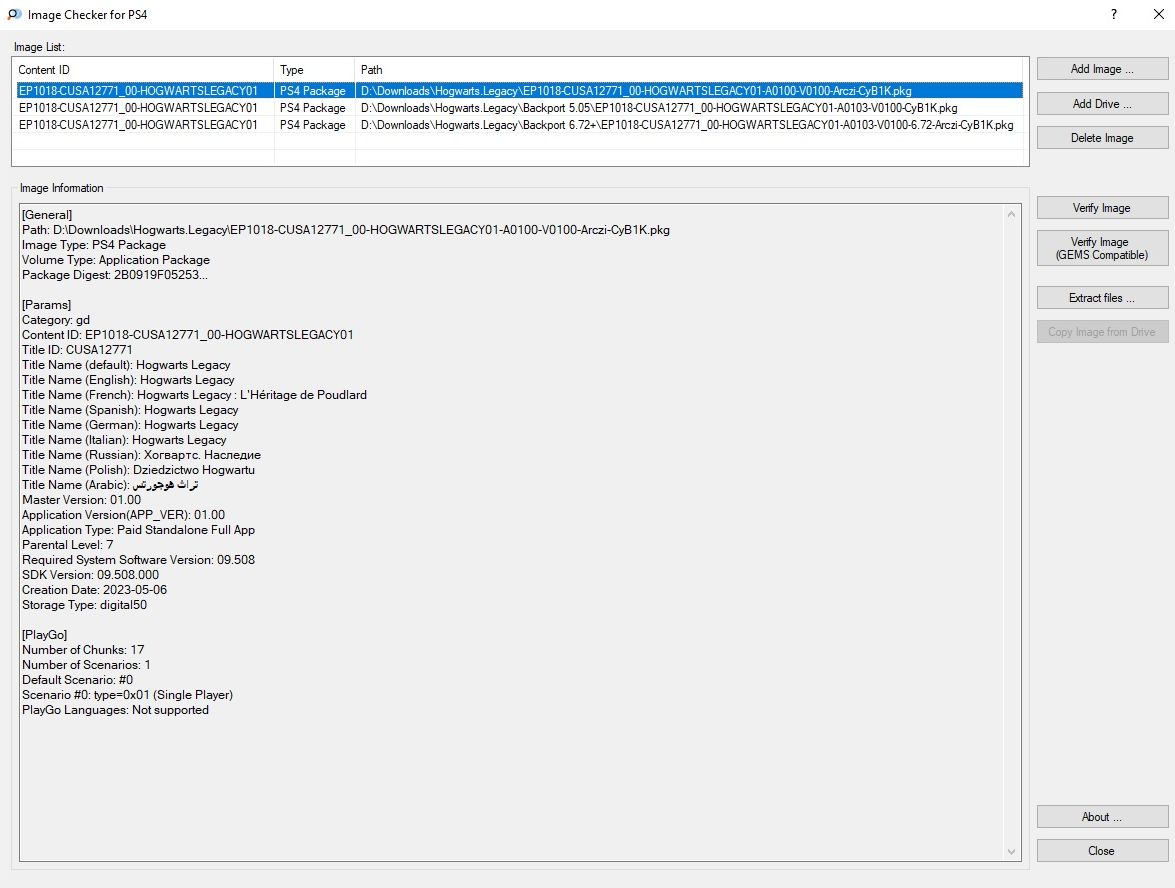Click the '[General]' section heading
This screenshot has height=888, width=1175.
[x=47, y=215]
